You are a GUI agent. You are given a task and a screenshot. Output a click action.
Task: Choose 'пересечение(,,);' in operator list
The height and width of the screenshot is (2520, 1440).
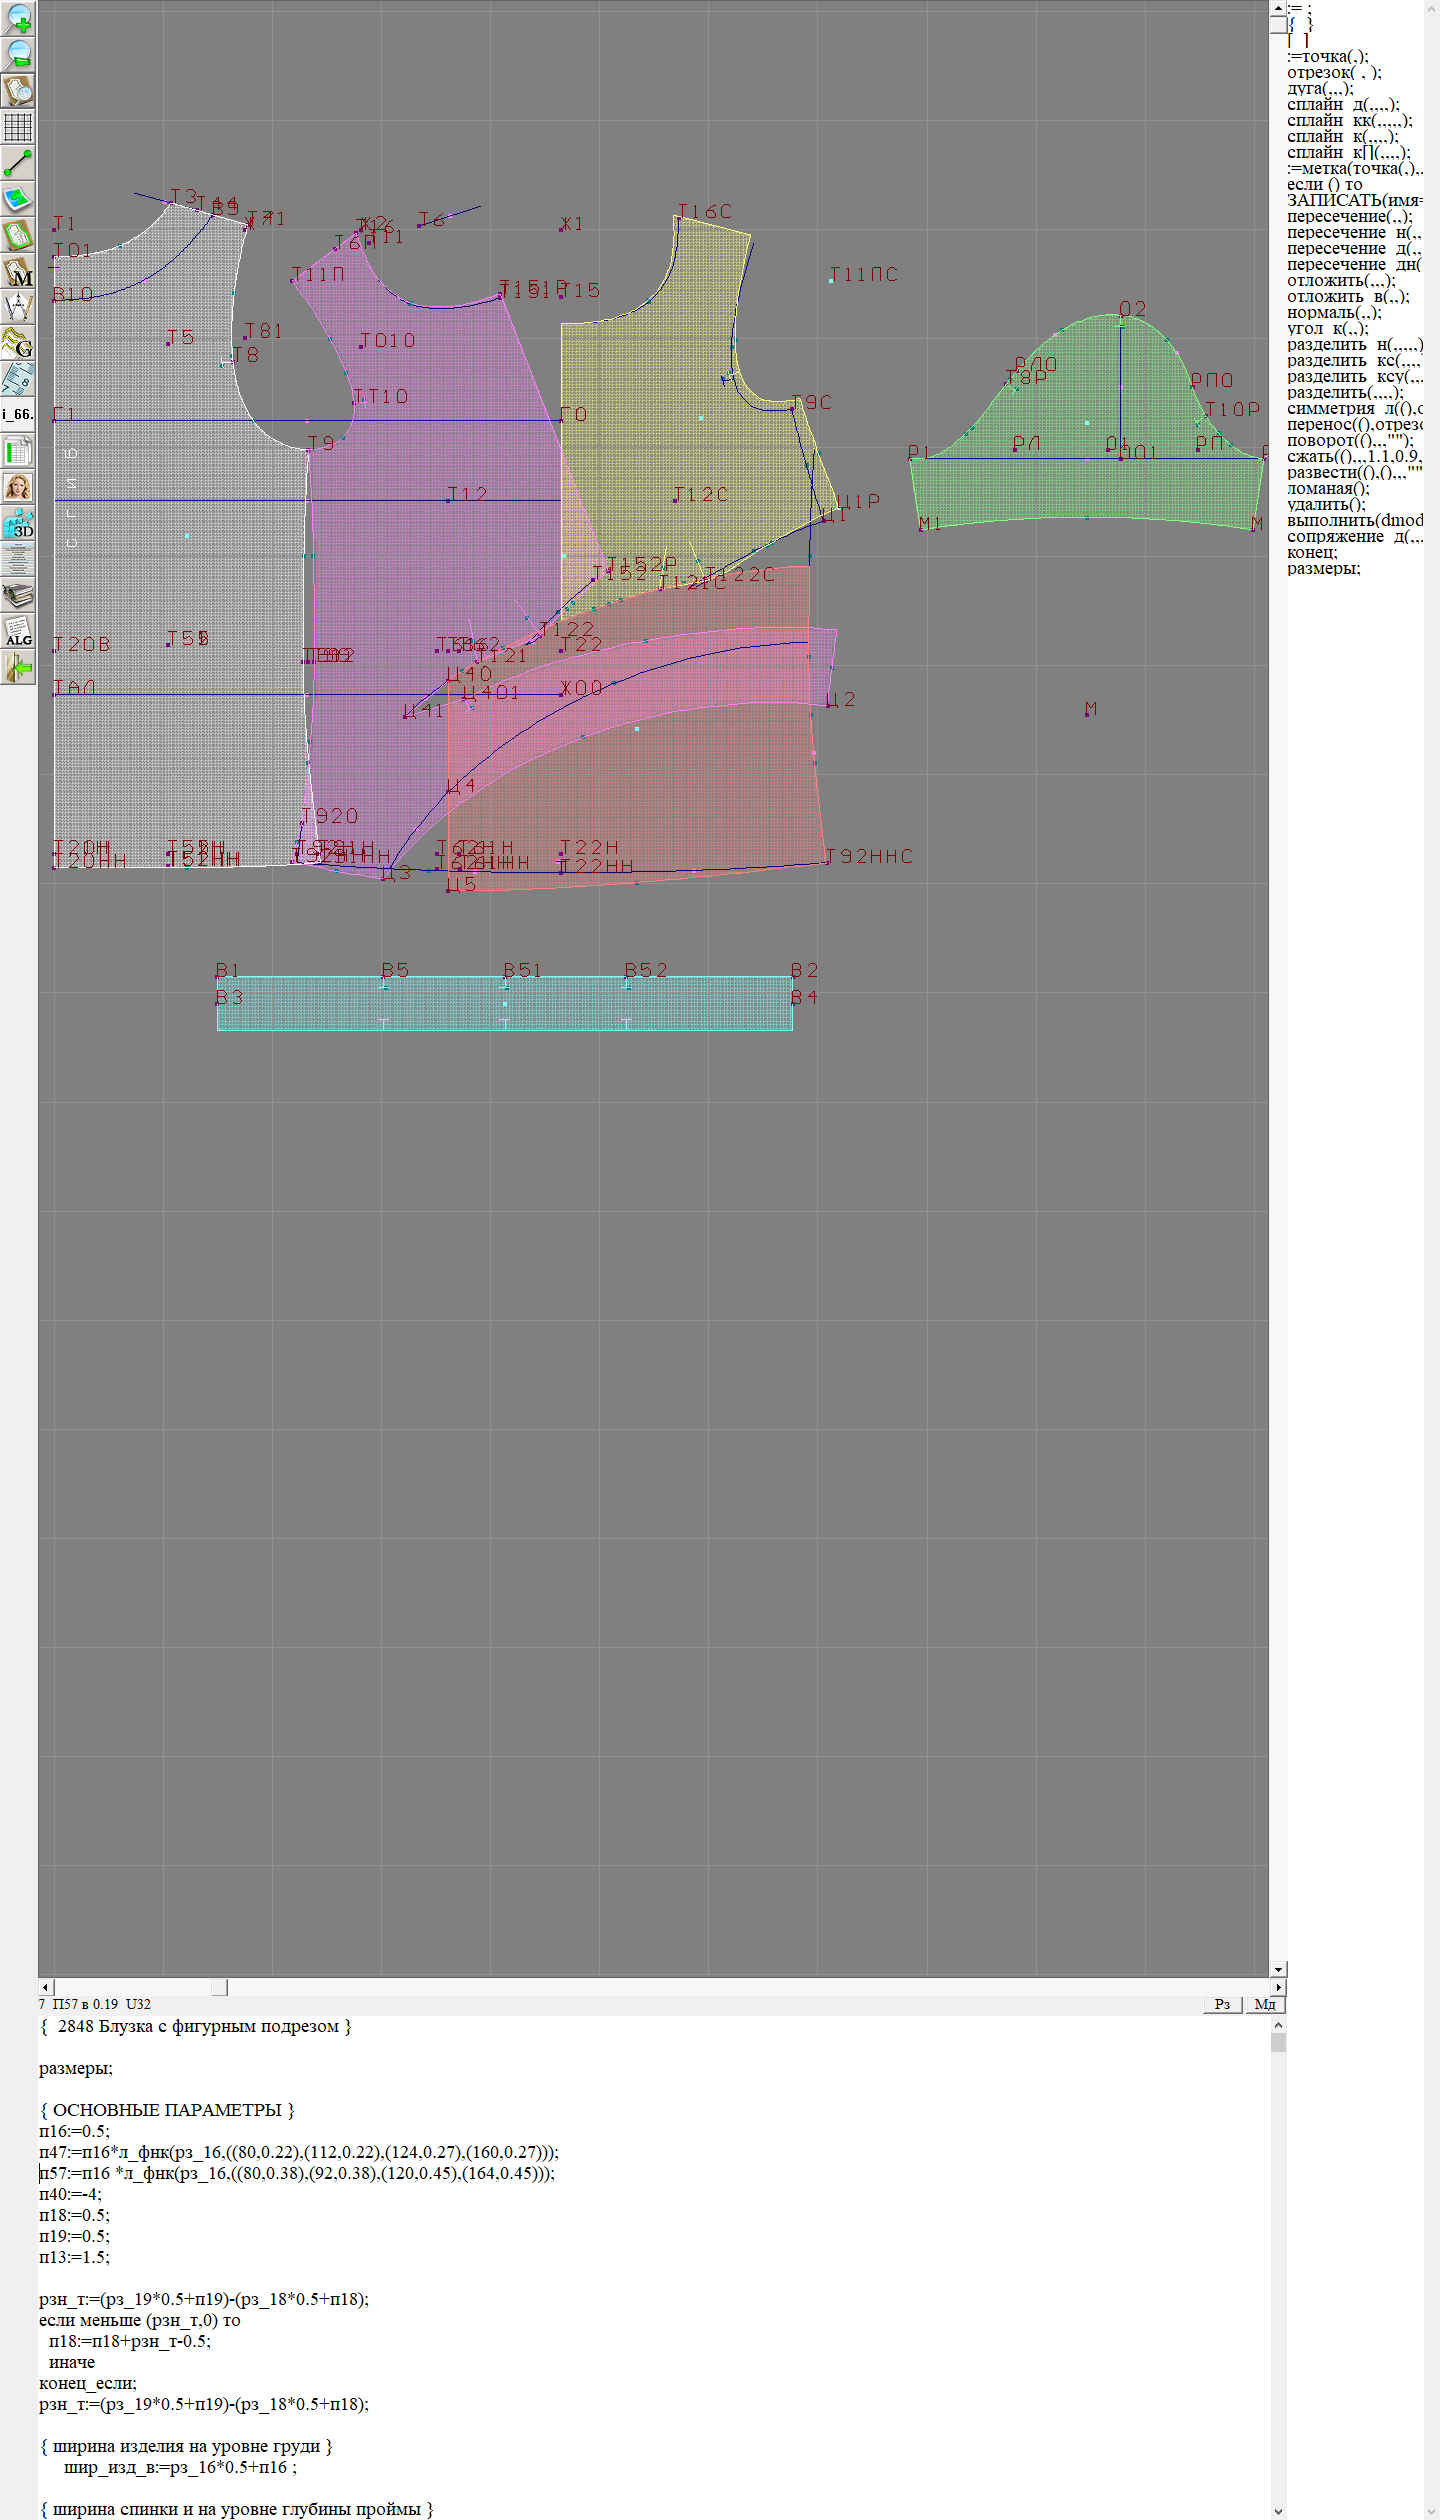click(x=1348, y=217)
